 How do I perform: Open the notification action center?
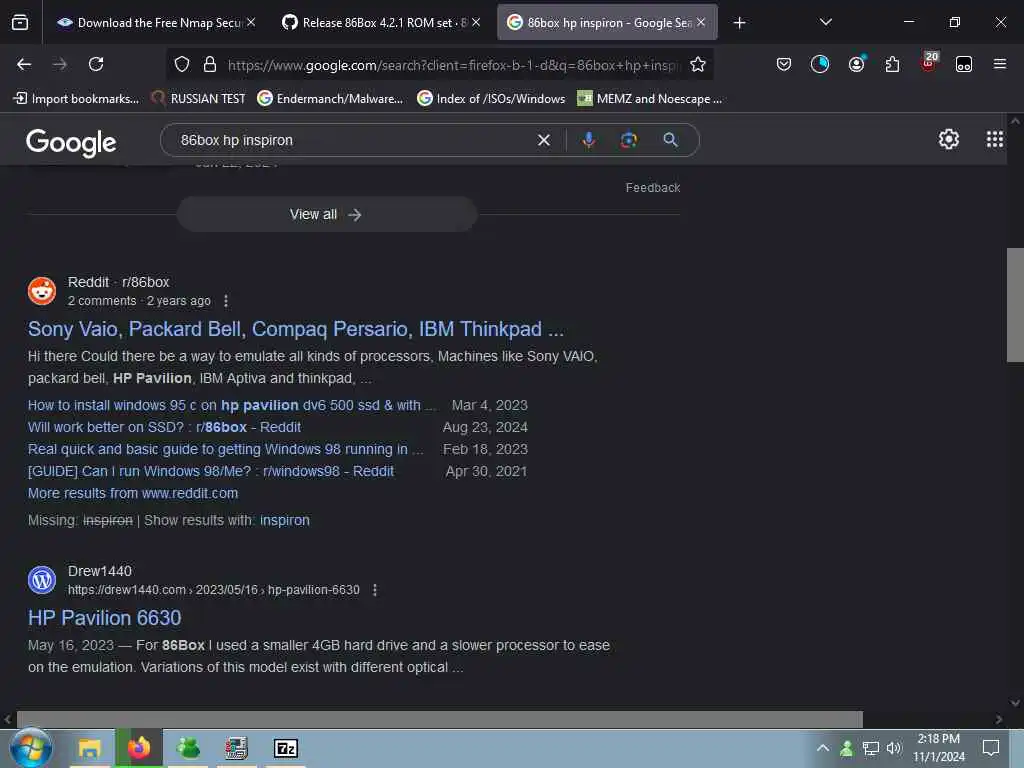click(991, 748)
